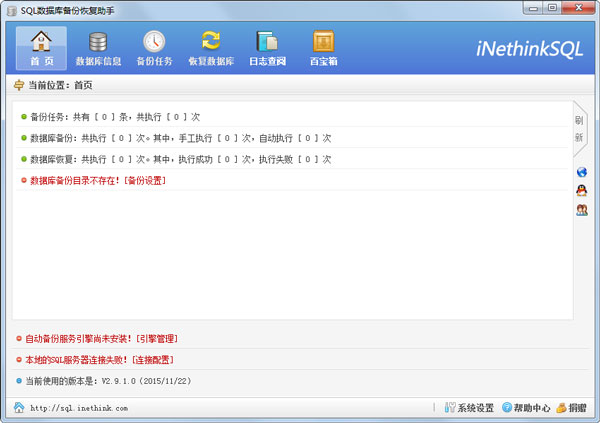Open 系统设置 in the status bar
The height and width of the screenshot is (423, 600).
point(469,408)
